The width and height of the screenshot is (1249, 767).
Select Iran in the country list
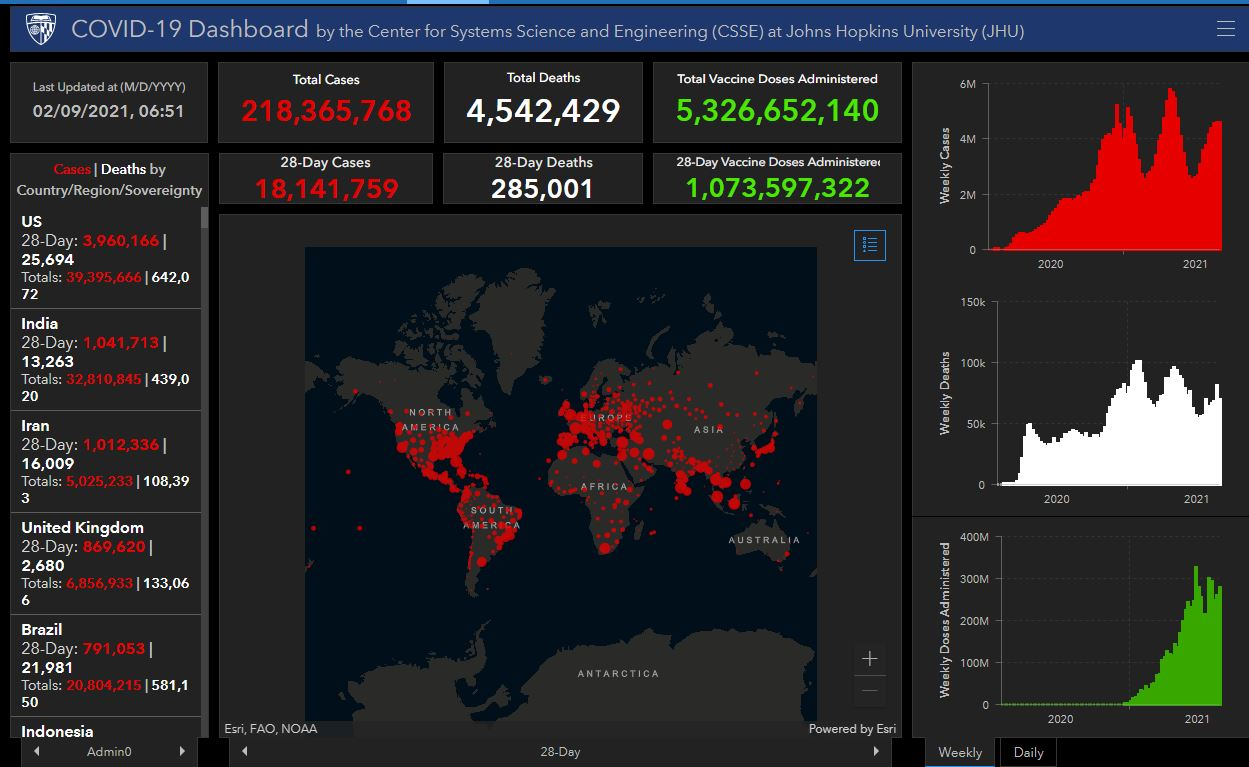pyautogui.click(x=106, y=462)
